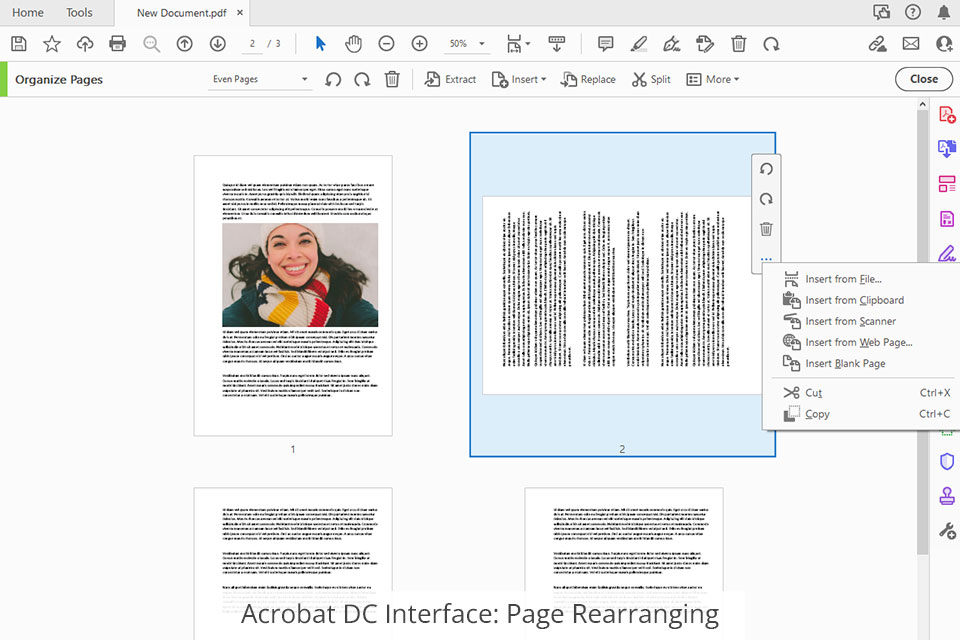The width and height of the screenshot is (960, 640).
Task: Go to next page arrow icon
Action: pos(217,43)
